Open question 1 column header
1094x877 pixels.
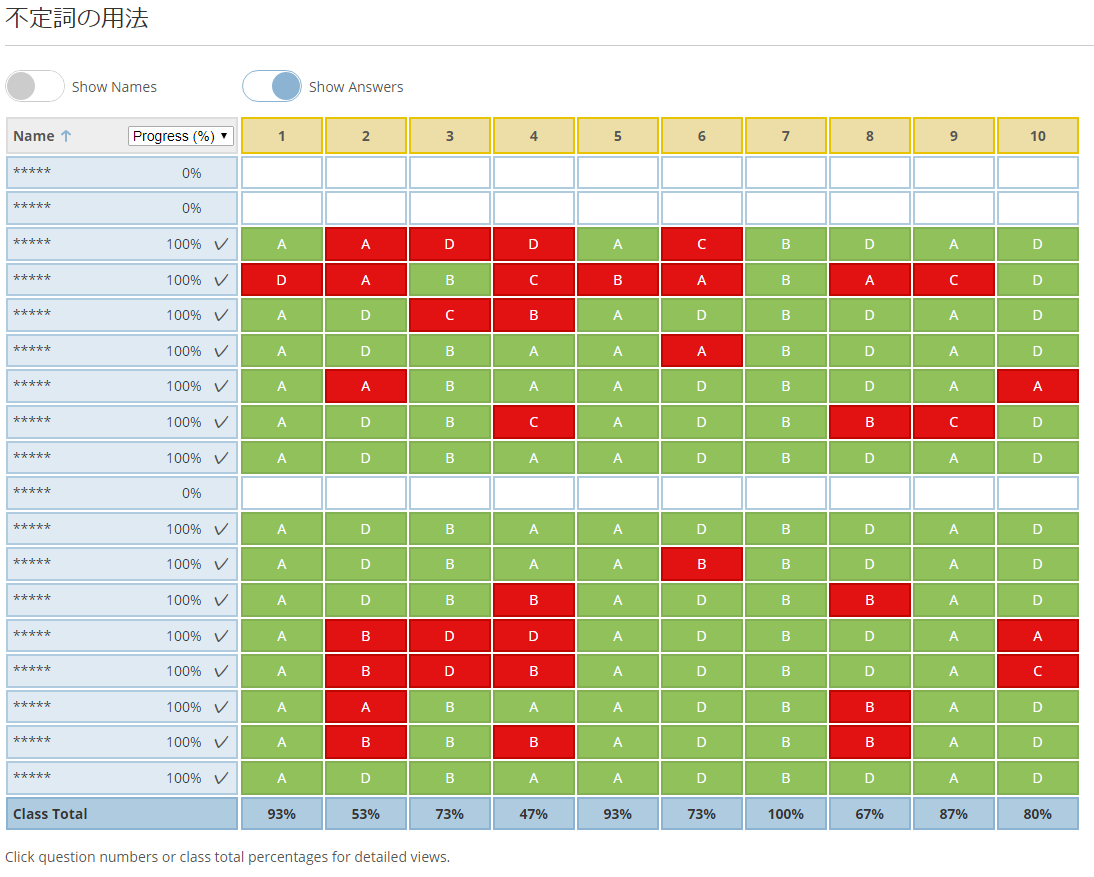point(282,136)
